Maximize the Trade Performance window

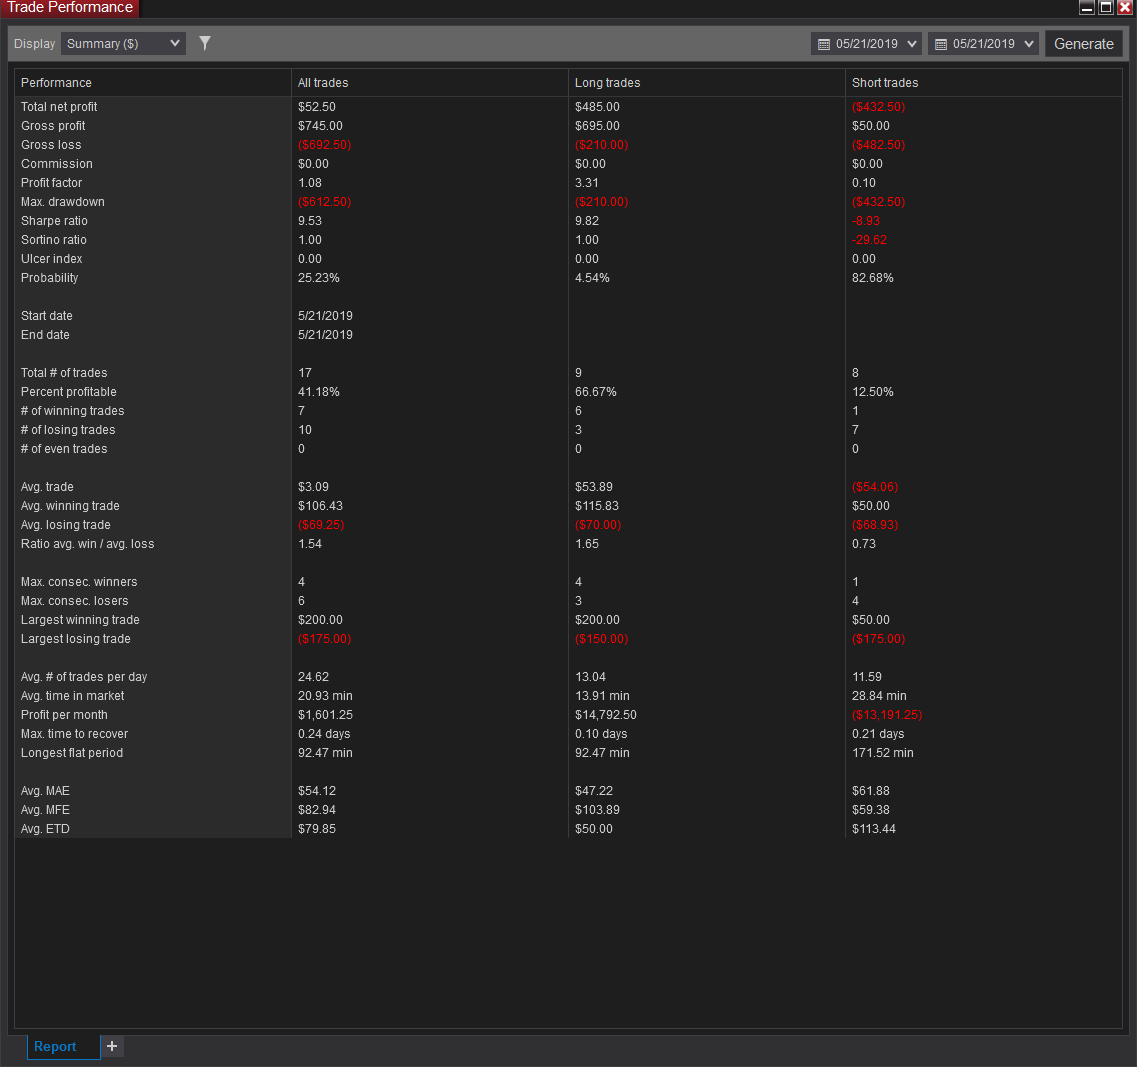coord(1106,7)
